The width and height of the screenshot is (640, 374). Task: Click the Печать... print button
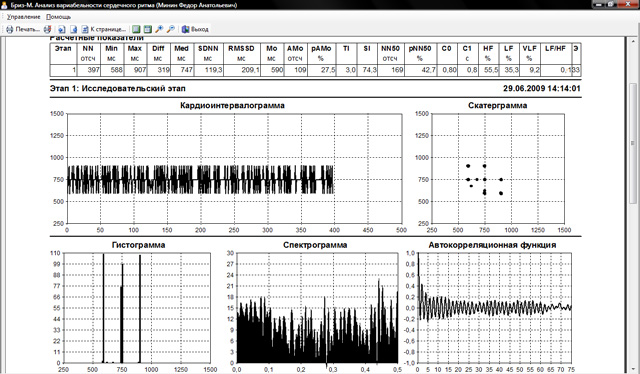pyautogui.click(x=23, y=29)
